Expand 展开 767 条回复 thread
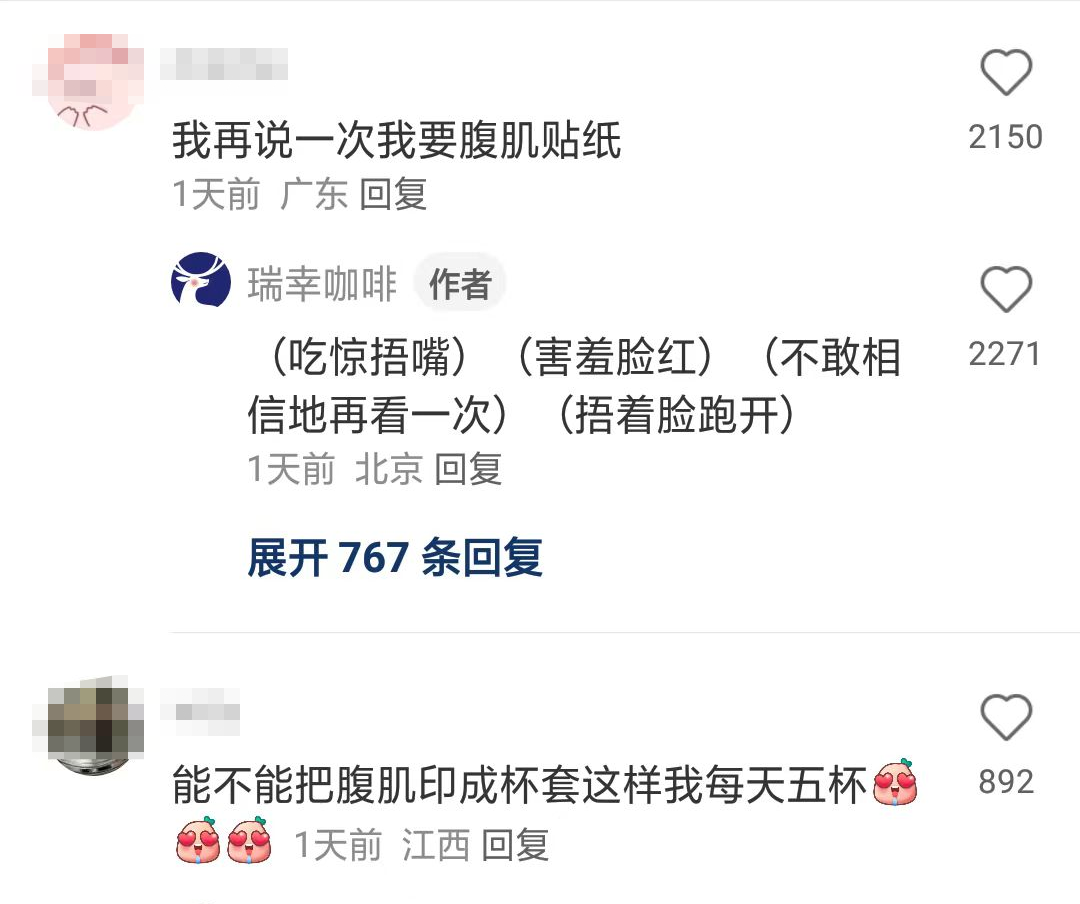Screen dimensions: 1080x904 pos(395,557)
